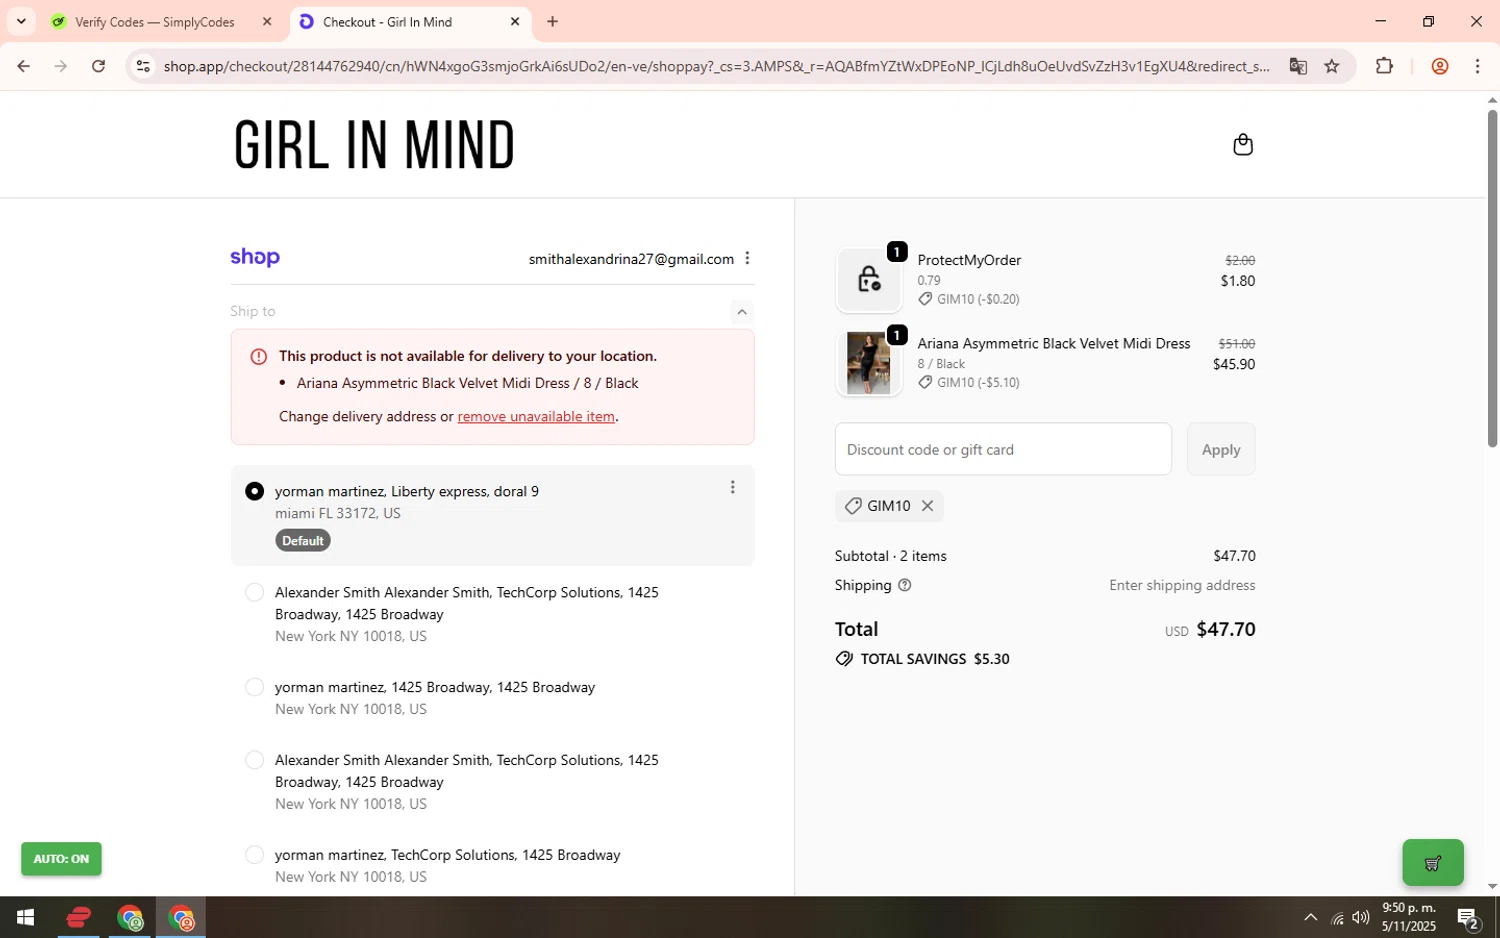Open the Chrome profile icon
Viewport: 1500px width, 938px height.
tap(1440, 66)
